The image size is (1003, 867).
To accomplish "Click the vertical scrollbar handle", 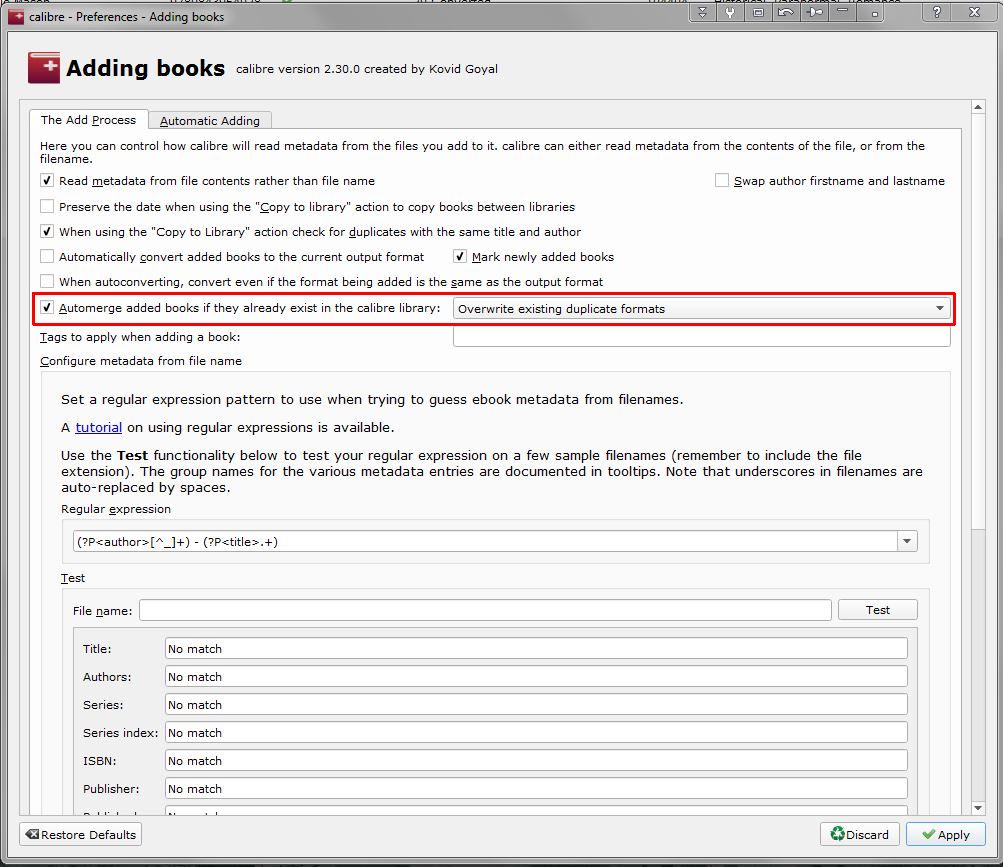I will (977, 322).
